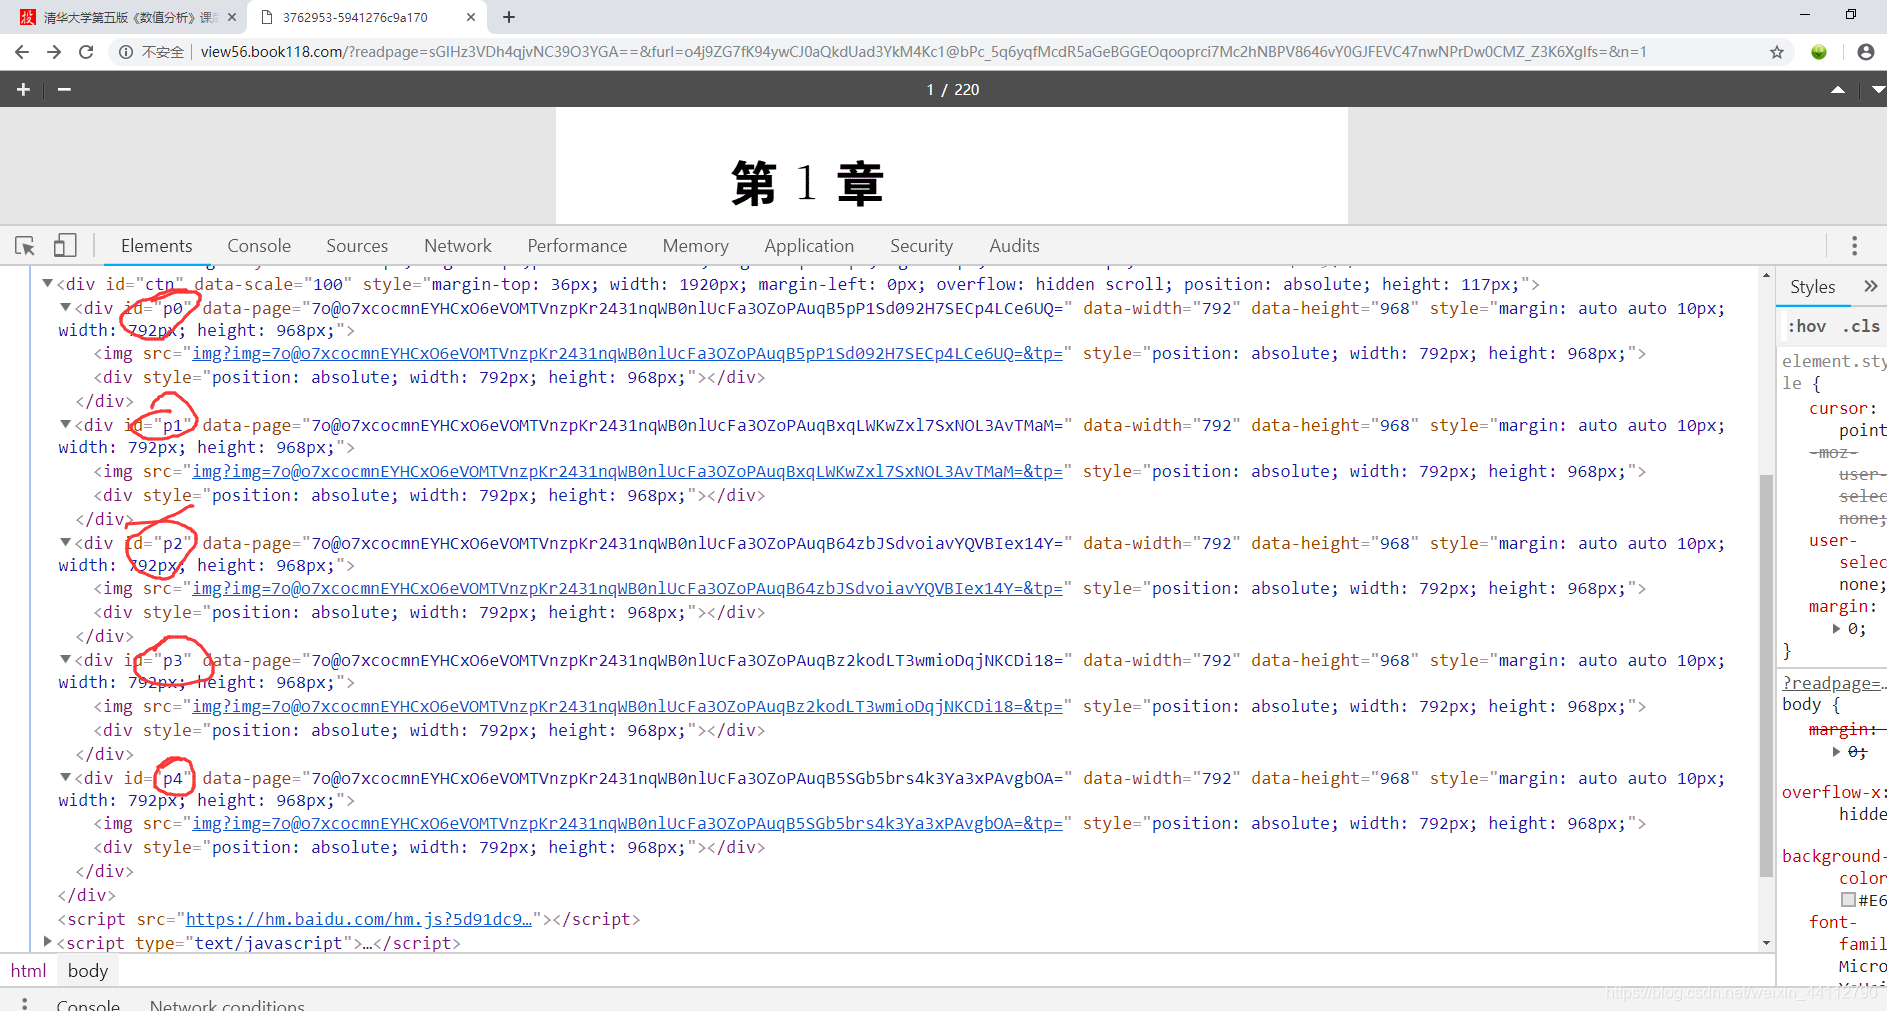Click the Elements panel vertical scrollbar
This screenshot has width=1887, height=1011.
tap(1766, 675)
